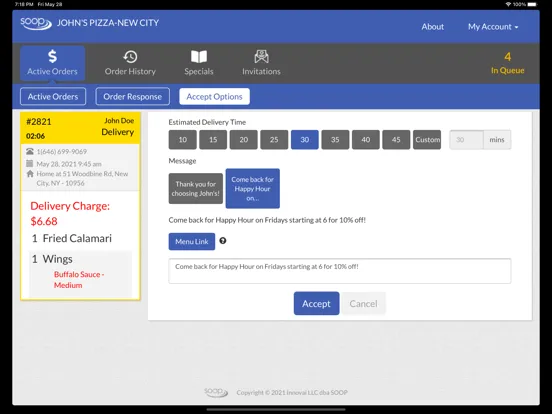Click the custom minutes input field
Image resolution: width=552 pixels, height=414 pixels.
pyautogui.click(x=466, y=140)
